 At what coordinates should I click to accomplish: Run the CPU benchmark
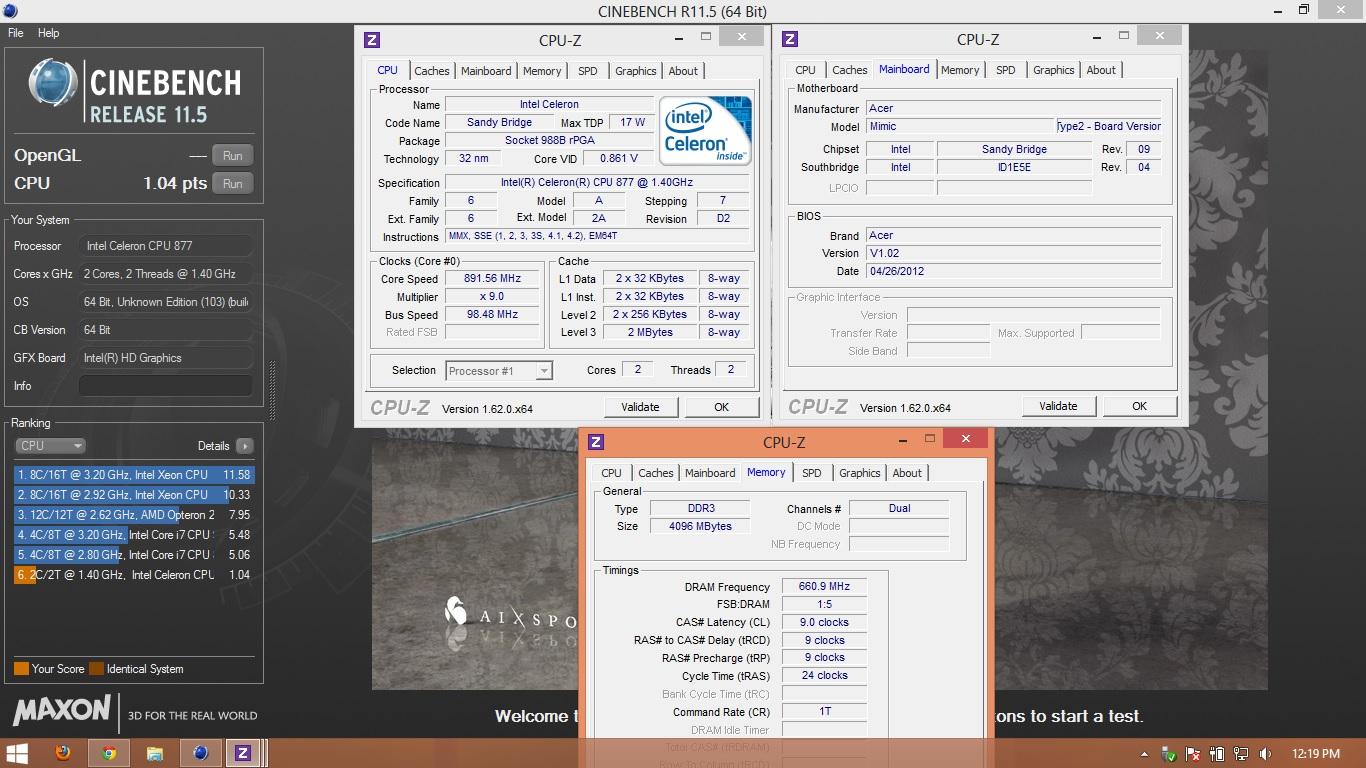pos(233,184)
